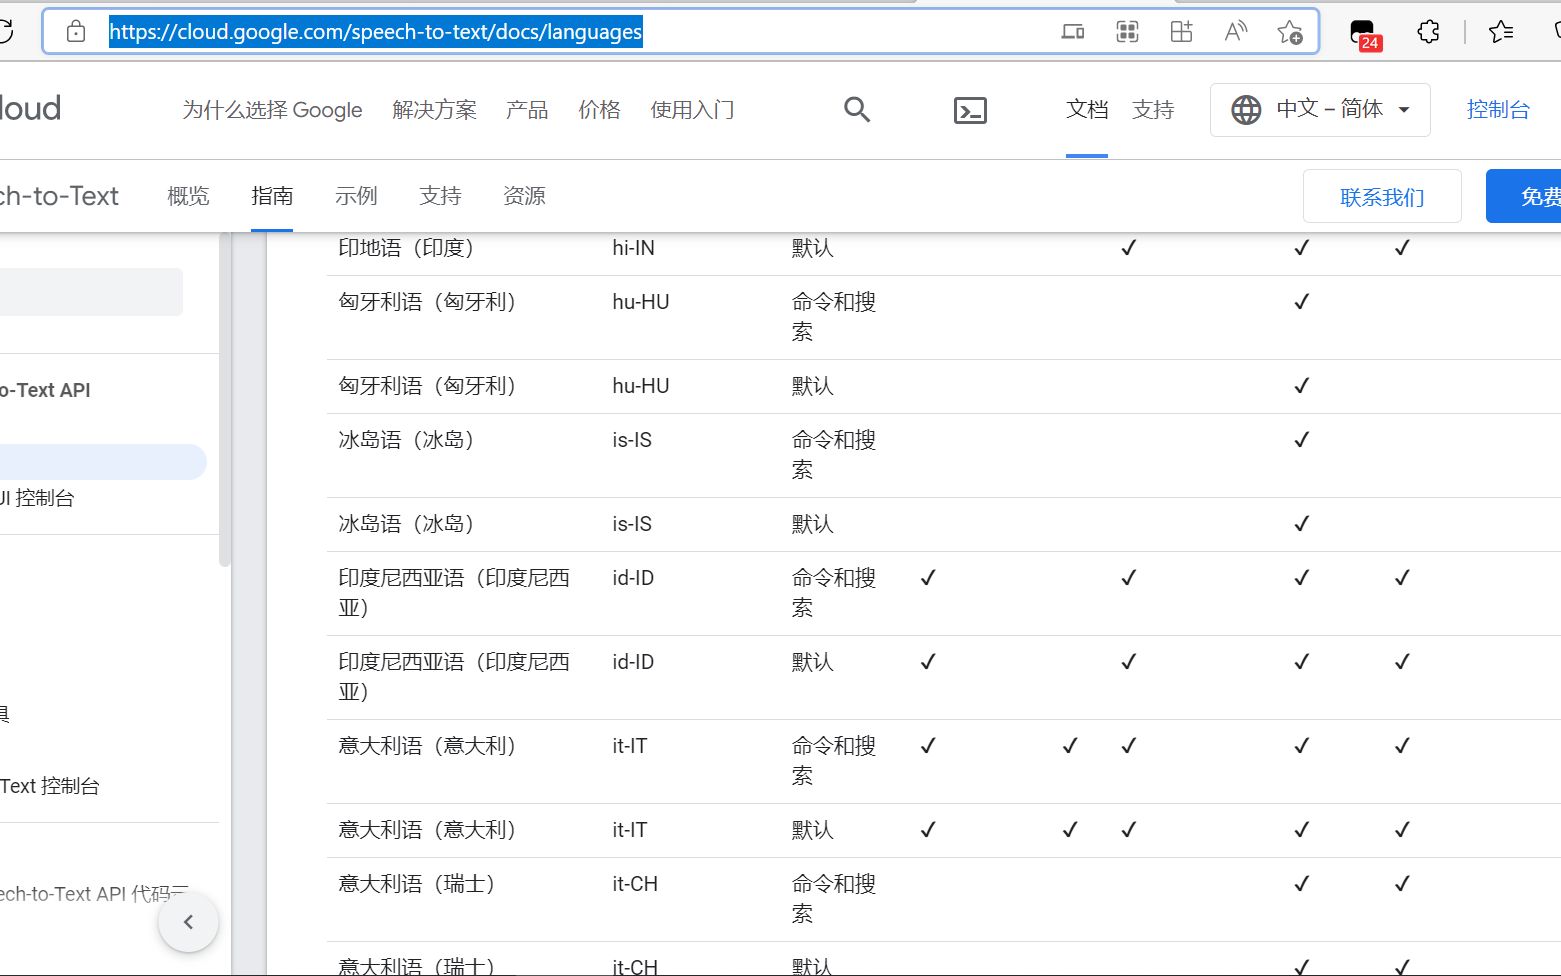Select 印度尼西亚语 cell in 命令和搜索 row
This screenshot has height=976, width=1561.
(454, 593)
